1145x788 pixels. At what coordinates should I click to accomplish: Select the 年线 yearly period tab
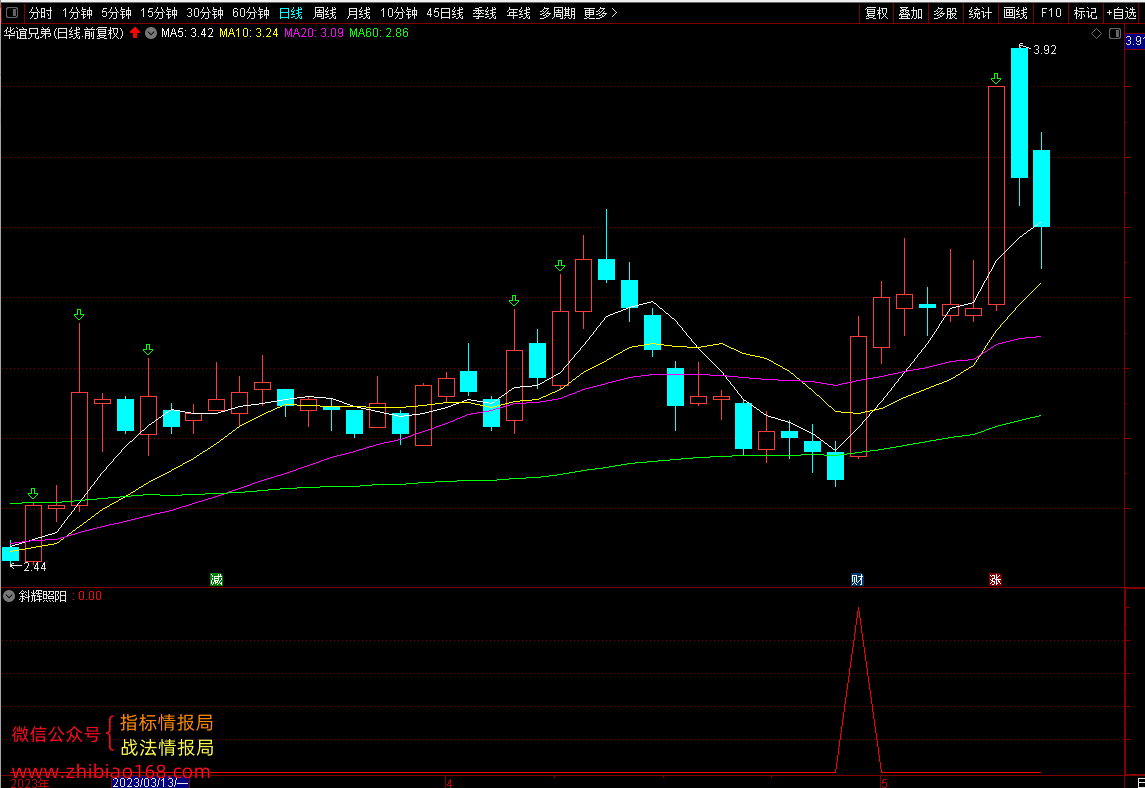pyautogui.click(x=518, y=13)
